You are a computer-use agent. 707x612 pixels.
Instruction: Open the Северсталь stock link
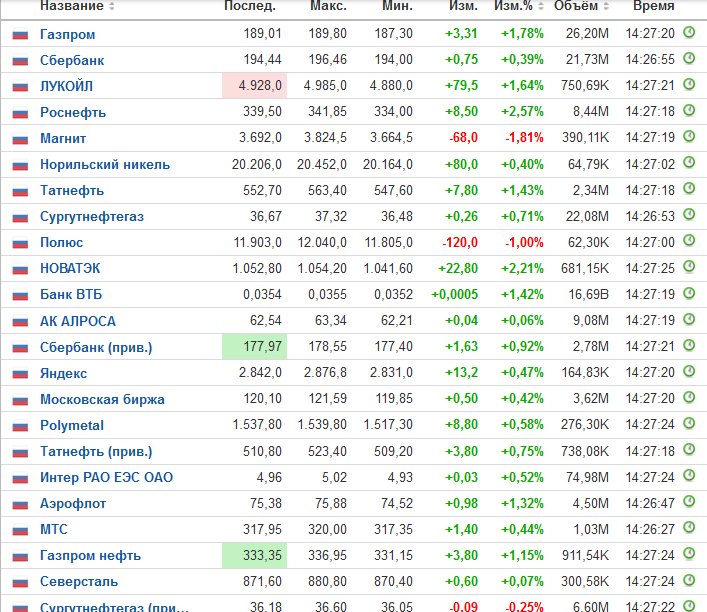(79, 582)
